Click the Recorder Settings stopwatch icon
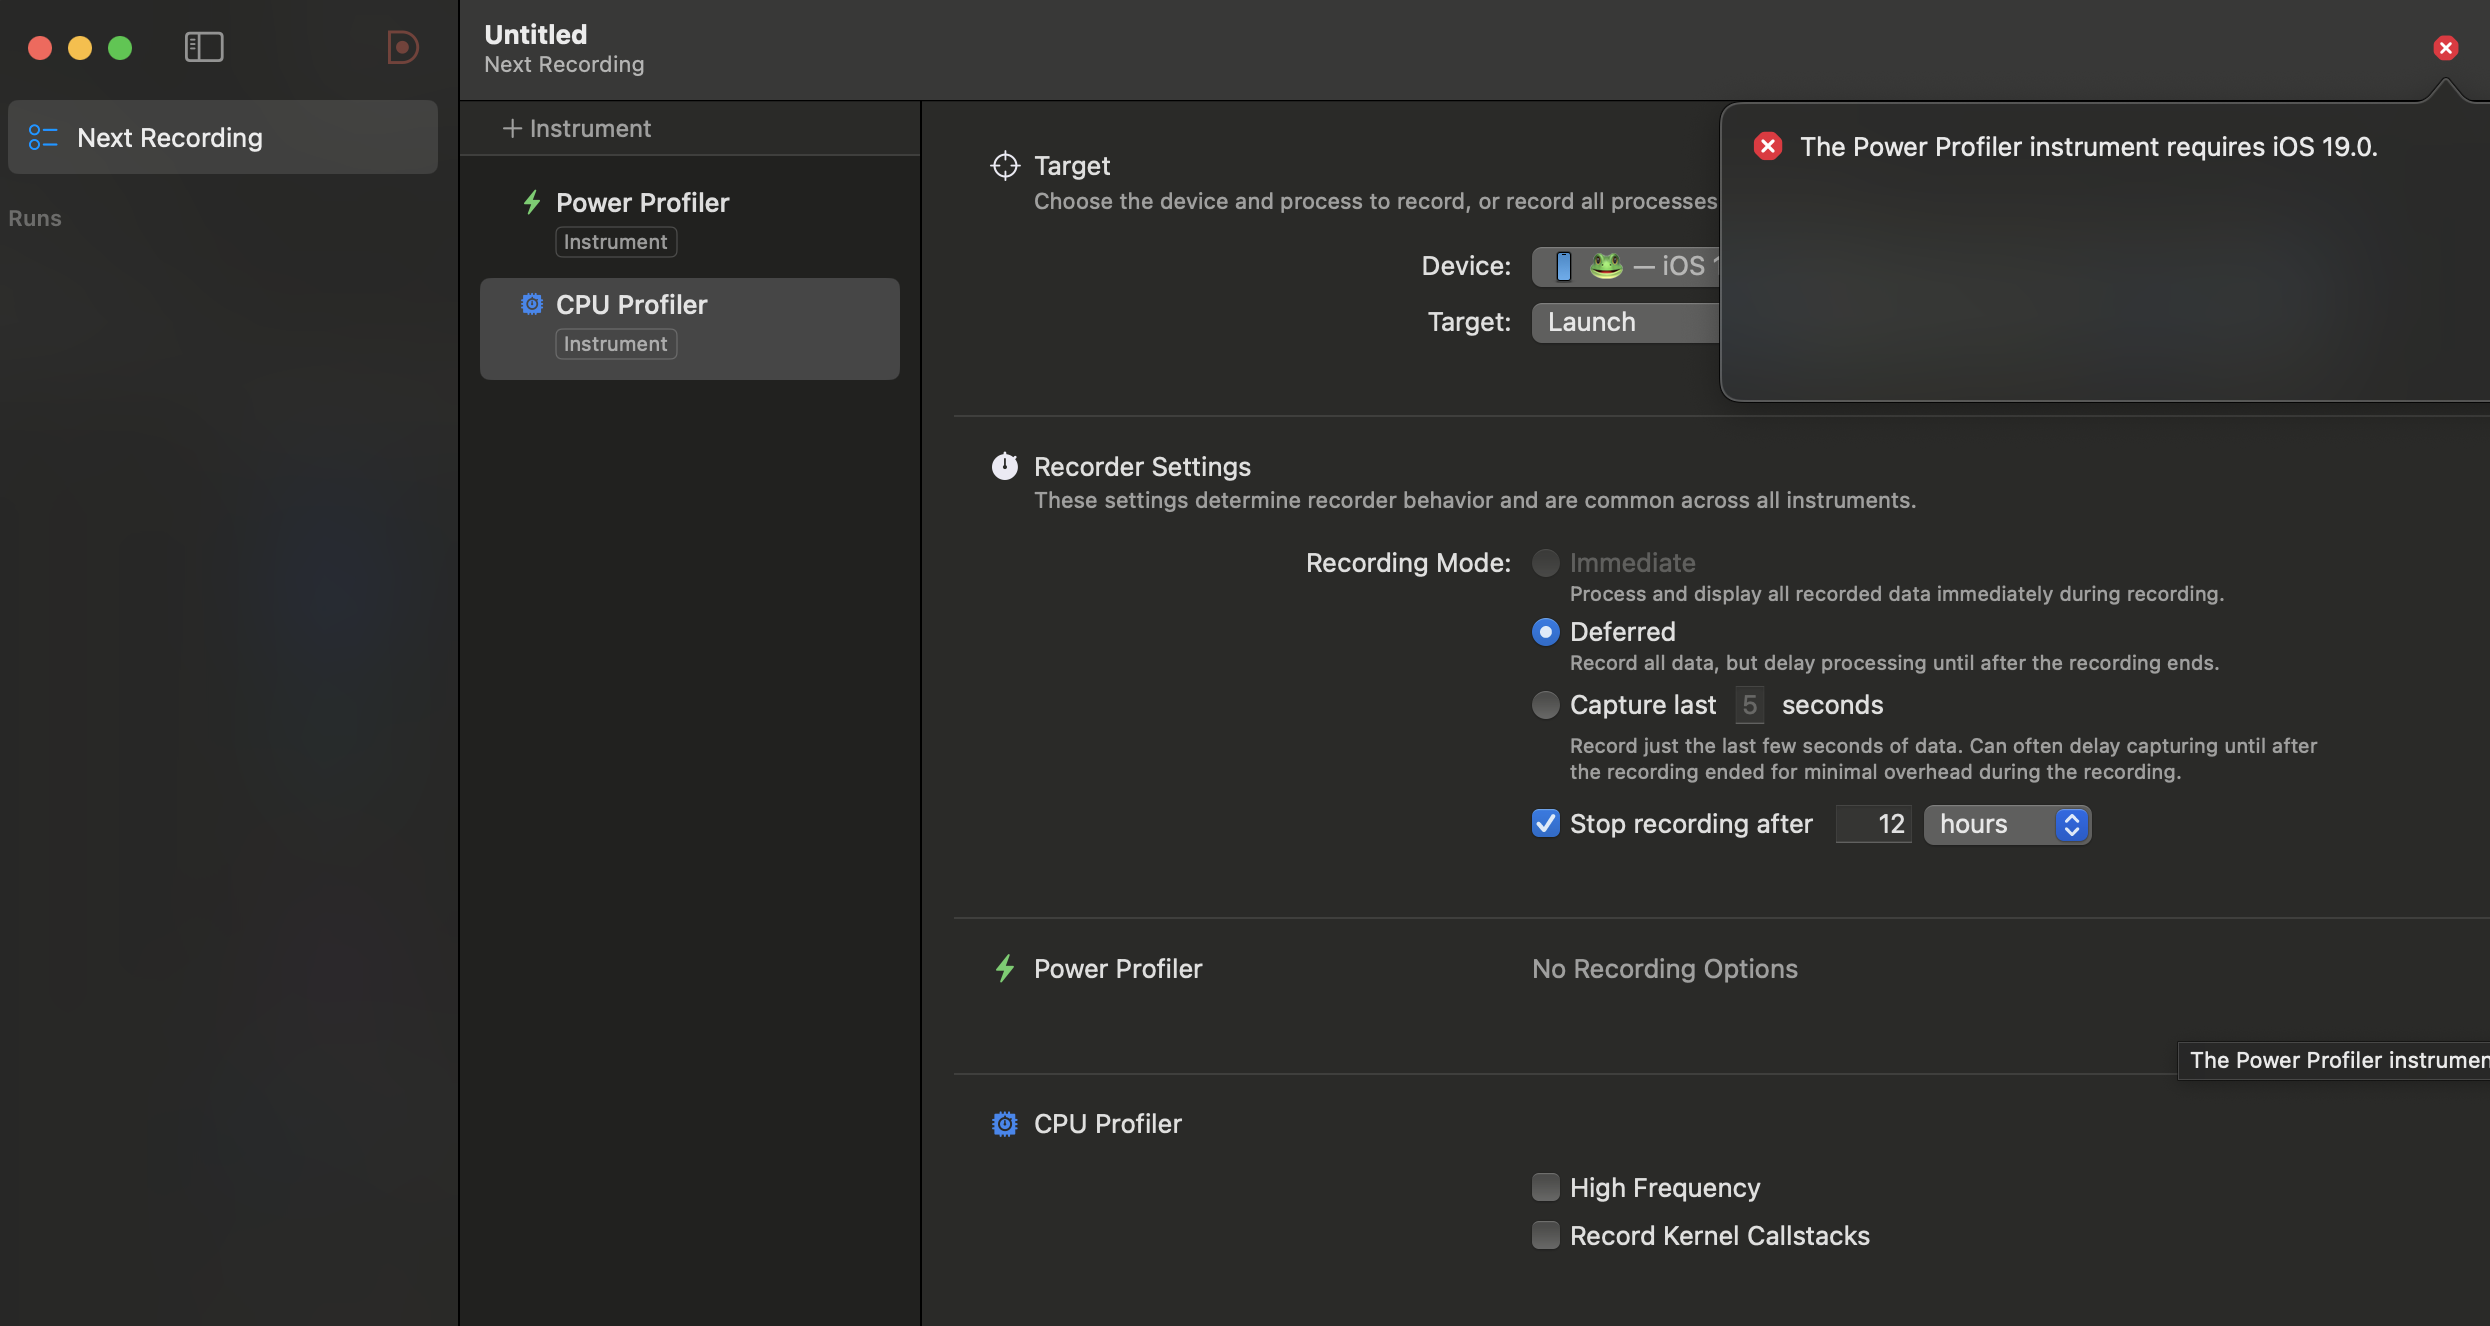The height and width of the screenshot is (1326, 2490). click(x=1004, y=466)
